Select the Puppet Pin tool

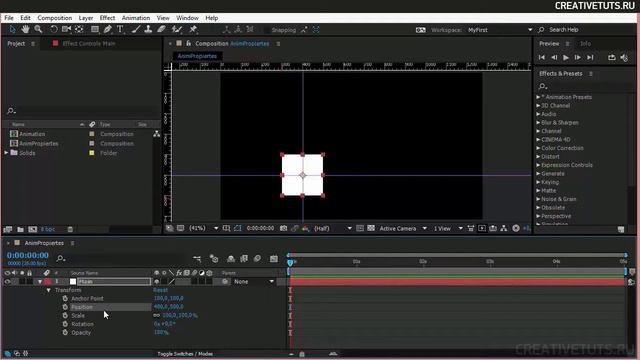tap(193, 29)
